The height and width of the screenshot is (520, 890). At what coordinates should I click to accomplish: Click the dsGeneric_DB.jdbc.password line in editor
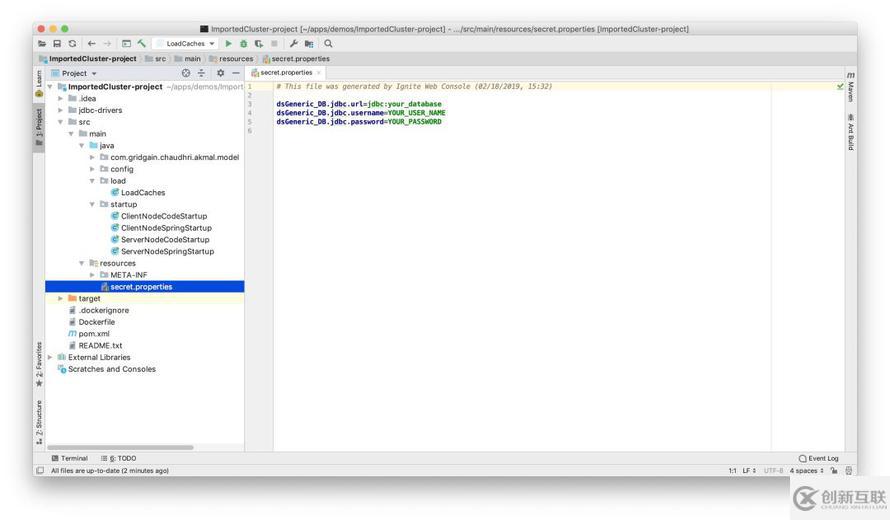coord(359,121)
